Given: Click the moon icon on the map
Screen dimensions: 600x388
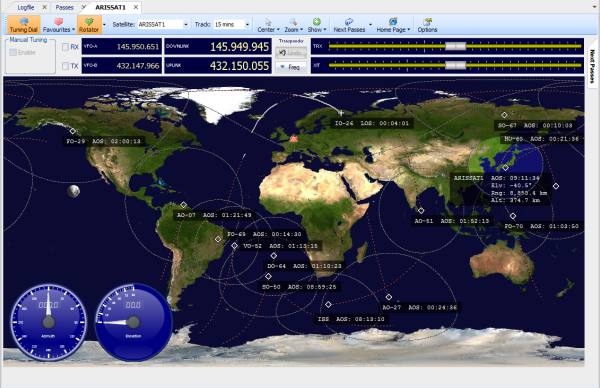Looking at the screenshot, I should tap(73, 191).
